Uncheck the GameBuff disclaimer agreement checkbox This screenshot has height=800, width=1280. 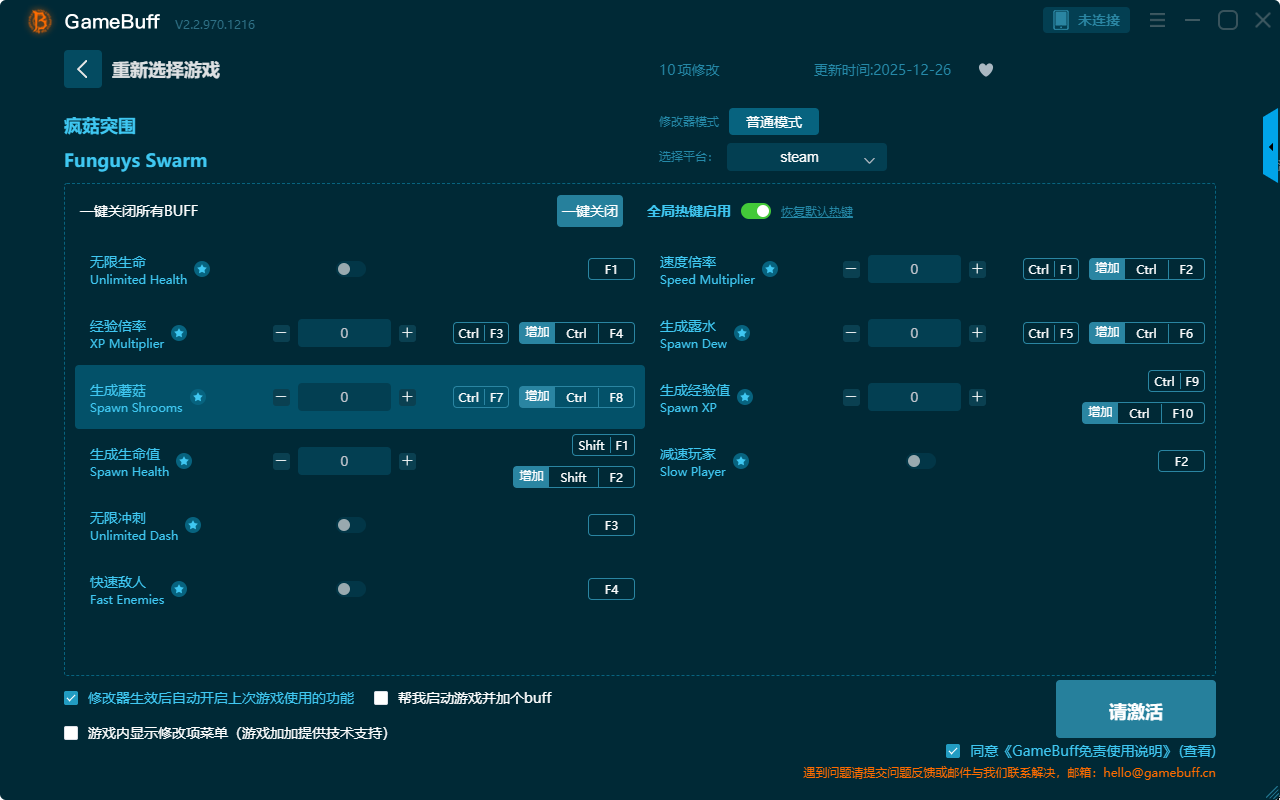(953, 751)
